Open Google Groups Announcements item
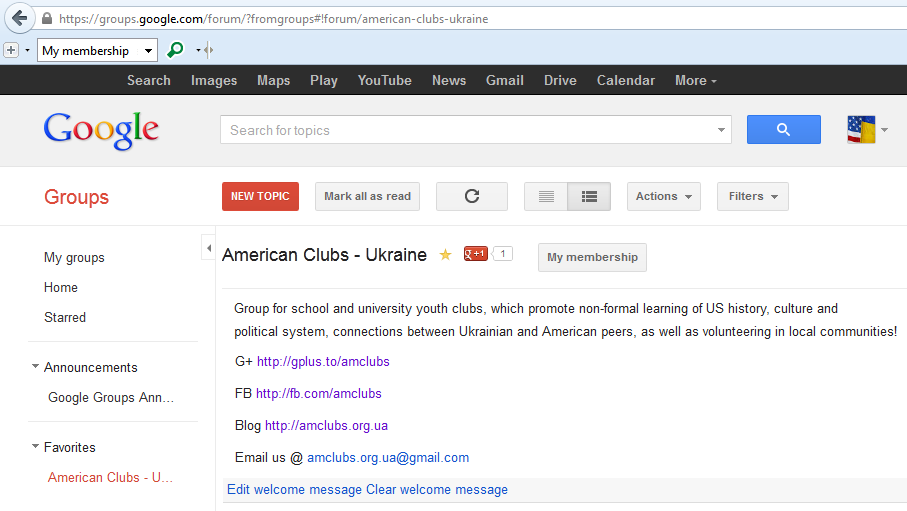Viewport: 907px width, 511px height. [x=111, y=398]
